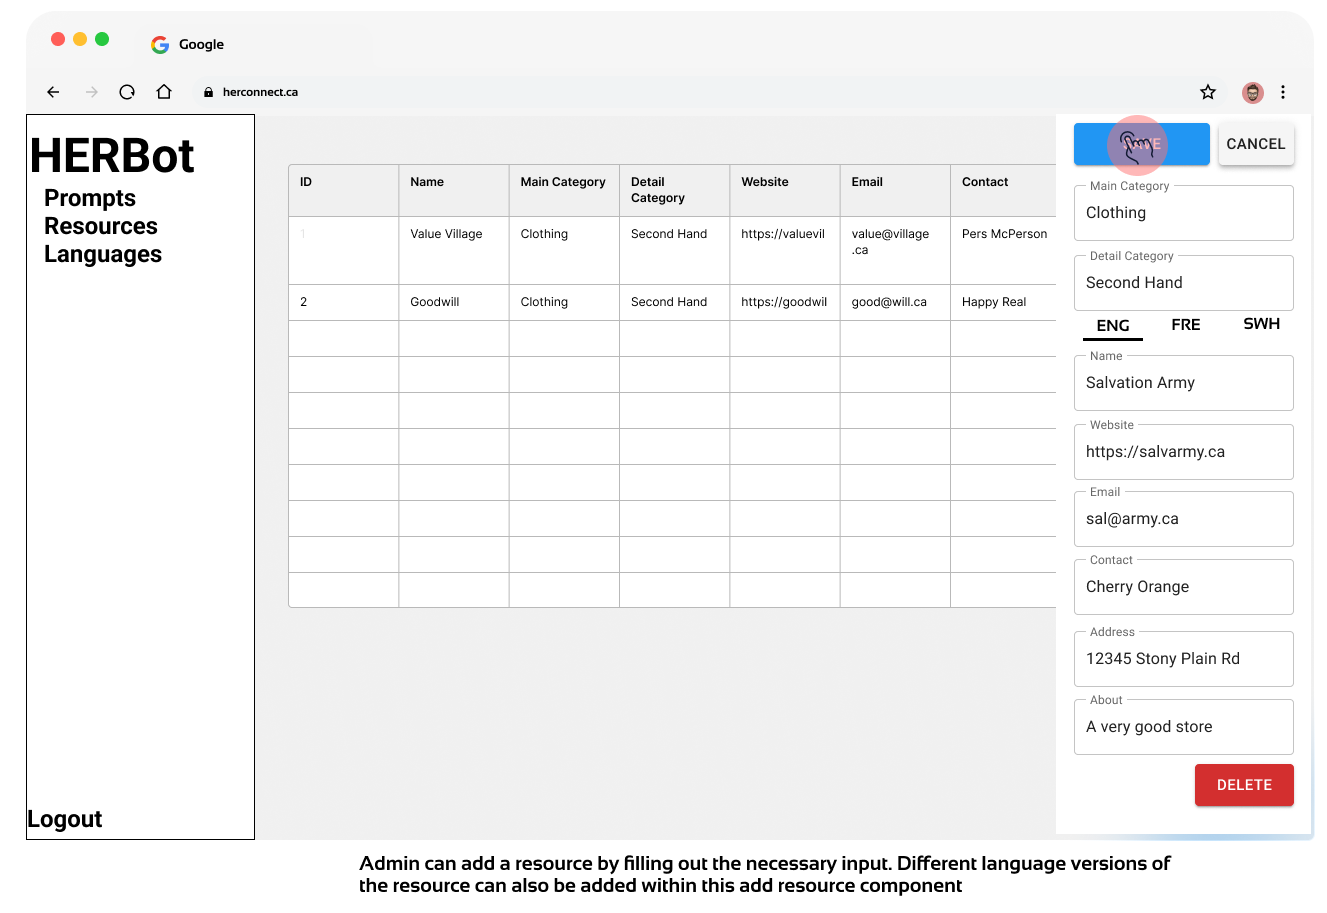Viewport: 1327px width, 913px height.
Task: Reload the page with refresh icon
Action: pyautogui.click(x=127, y=92)
